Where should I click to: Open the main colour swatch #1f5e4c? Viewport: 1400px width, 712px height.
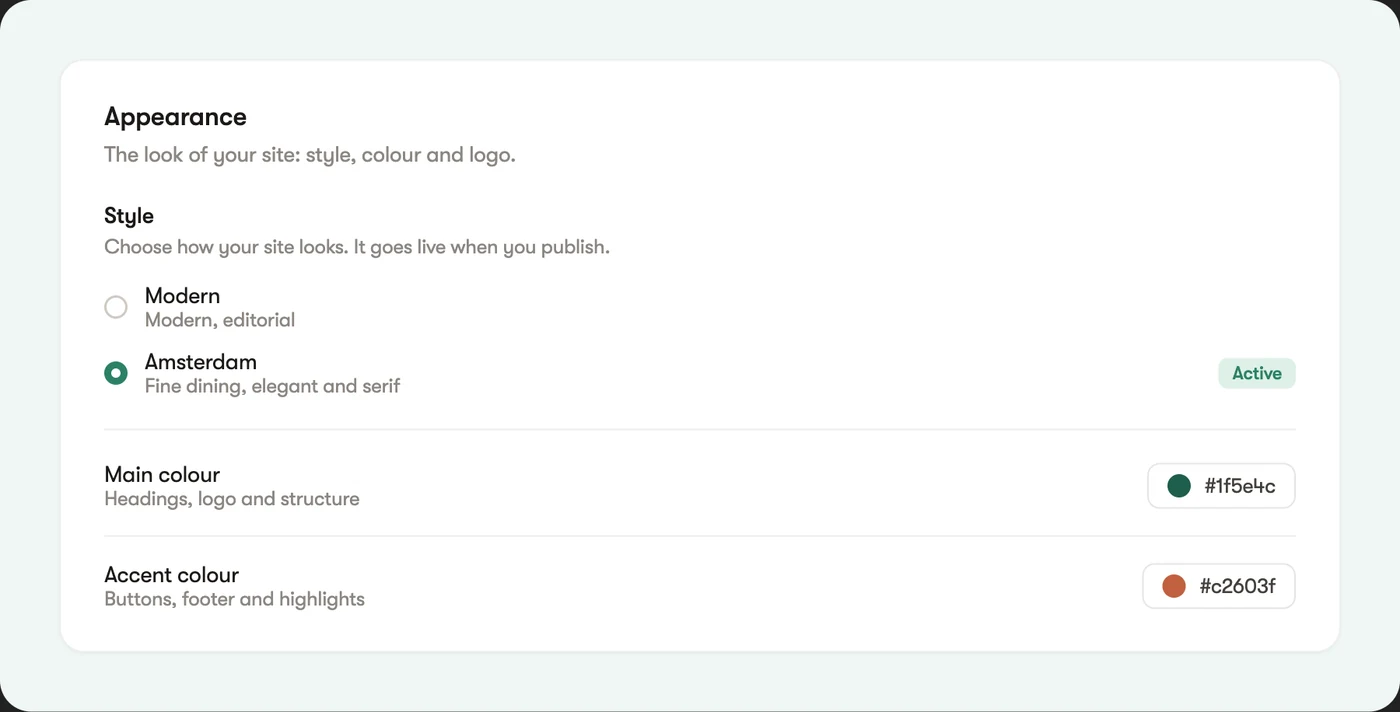coord(1179,486)
